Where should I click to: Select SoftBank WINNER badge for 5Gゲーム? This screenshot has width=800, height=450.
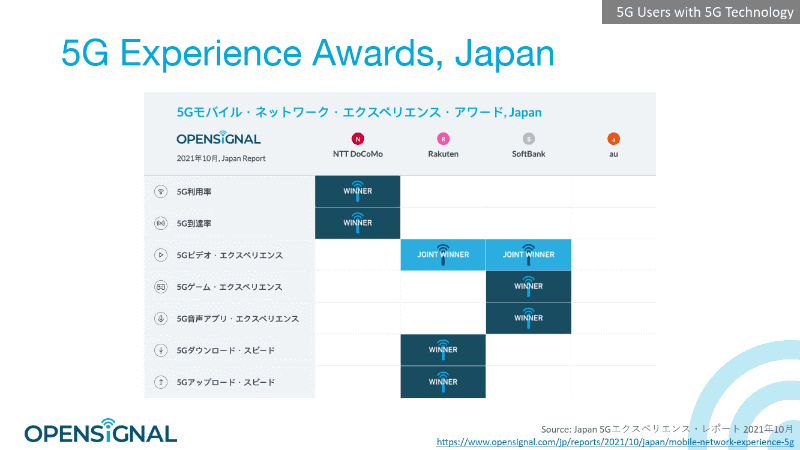pos(529,286)
